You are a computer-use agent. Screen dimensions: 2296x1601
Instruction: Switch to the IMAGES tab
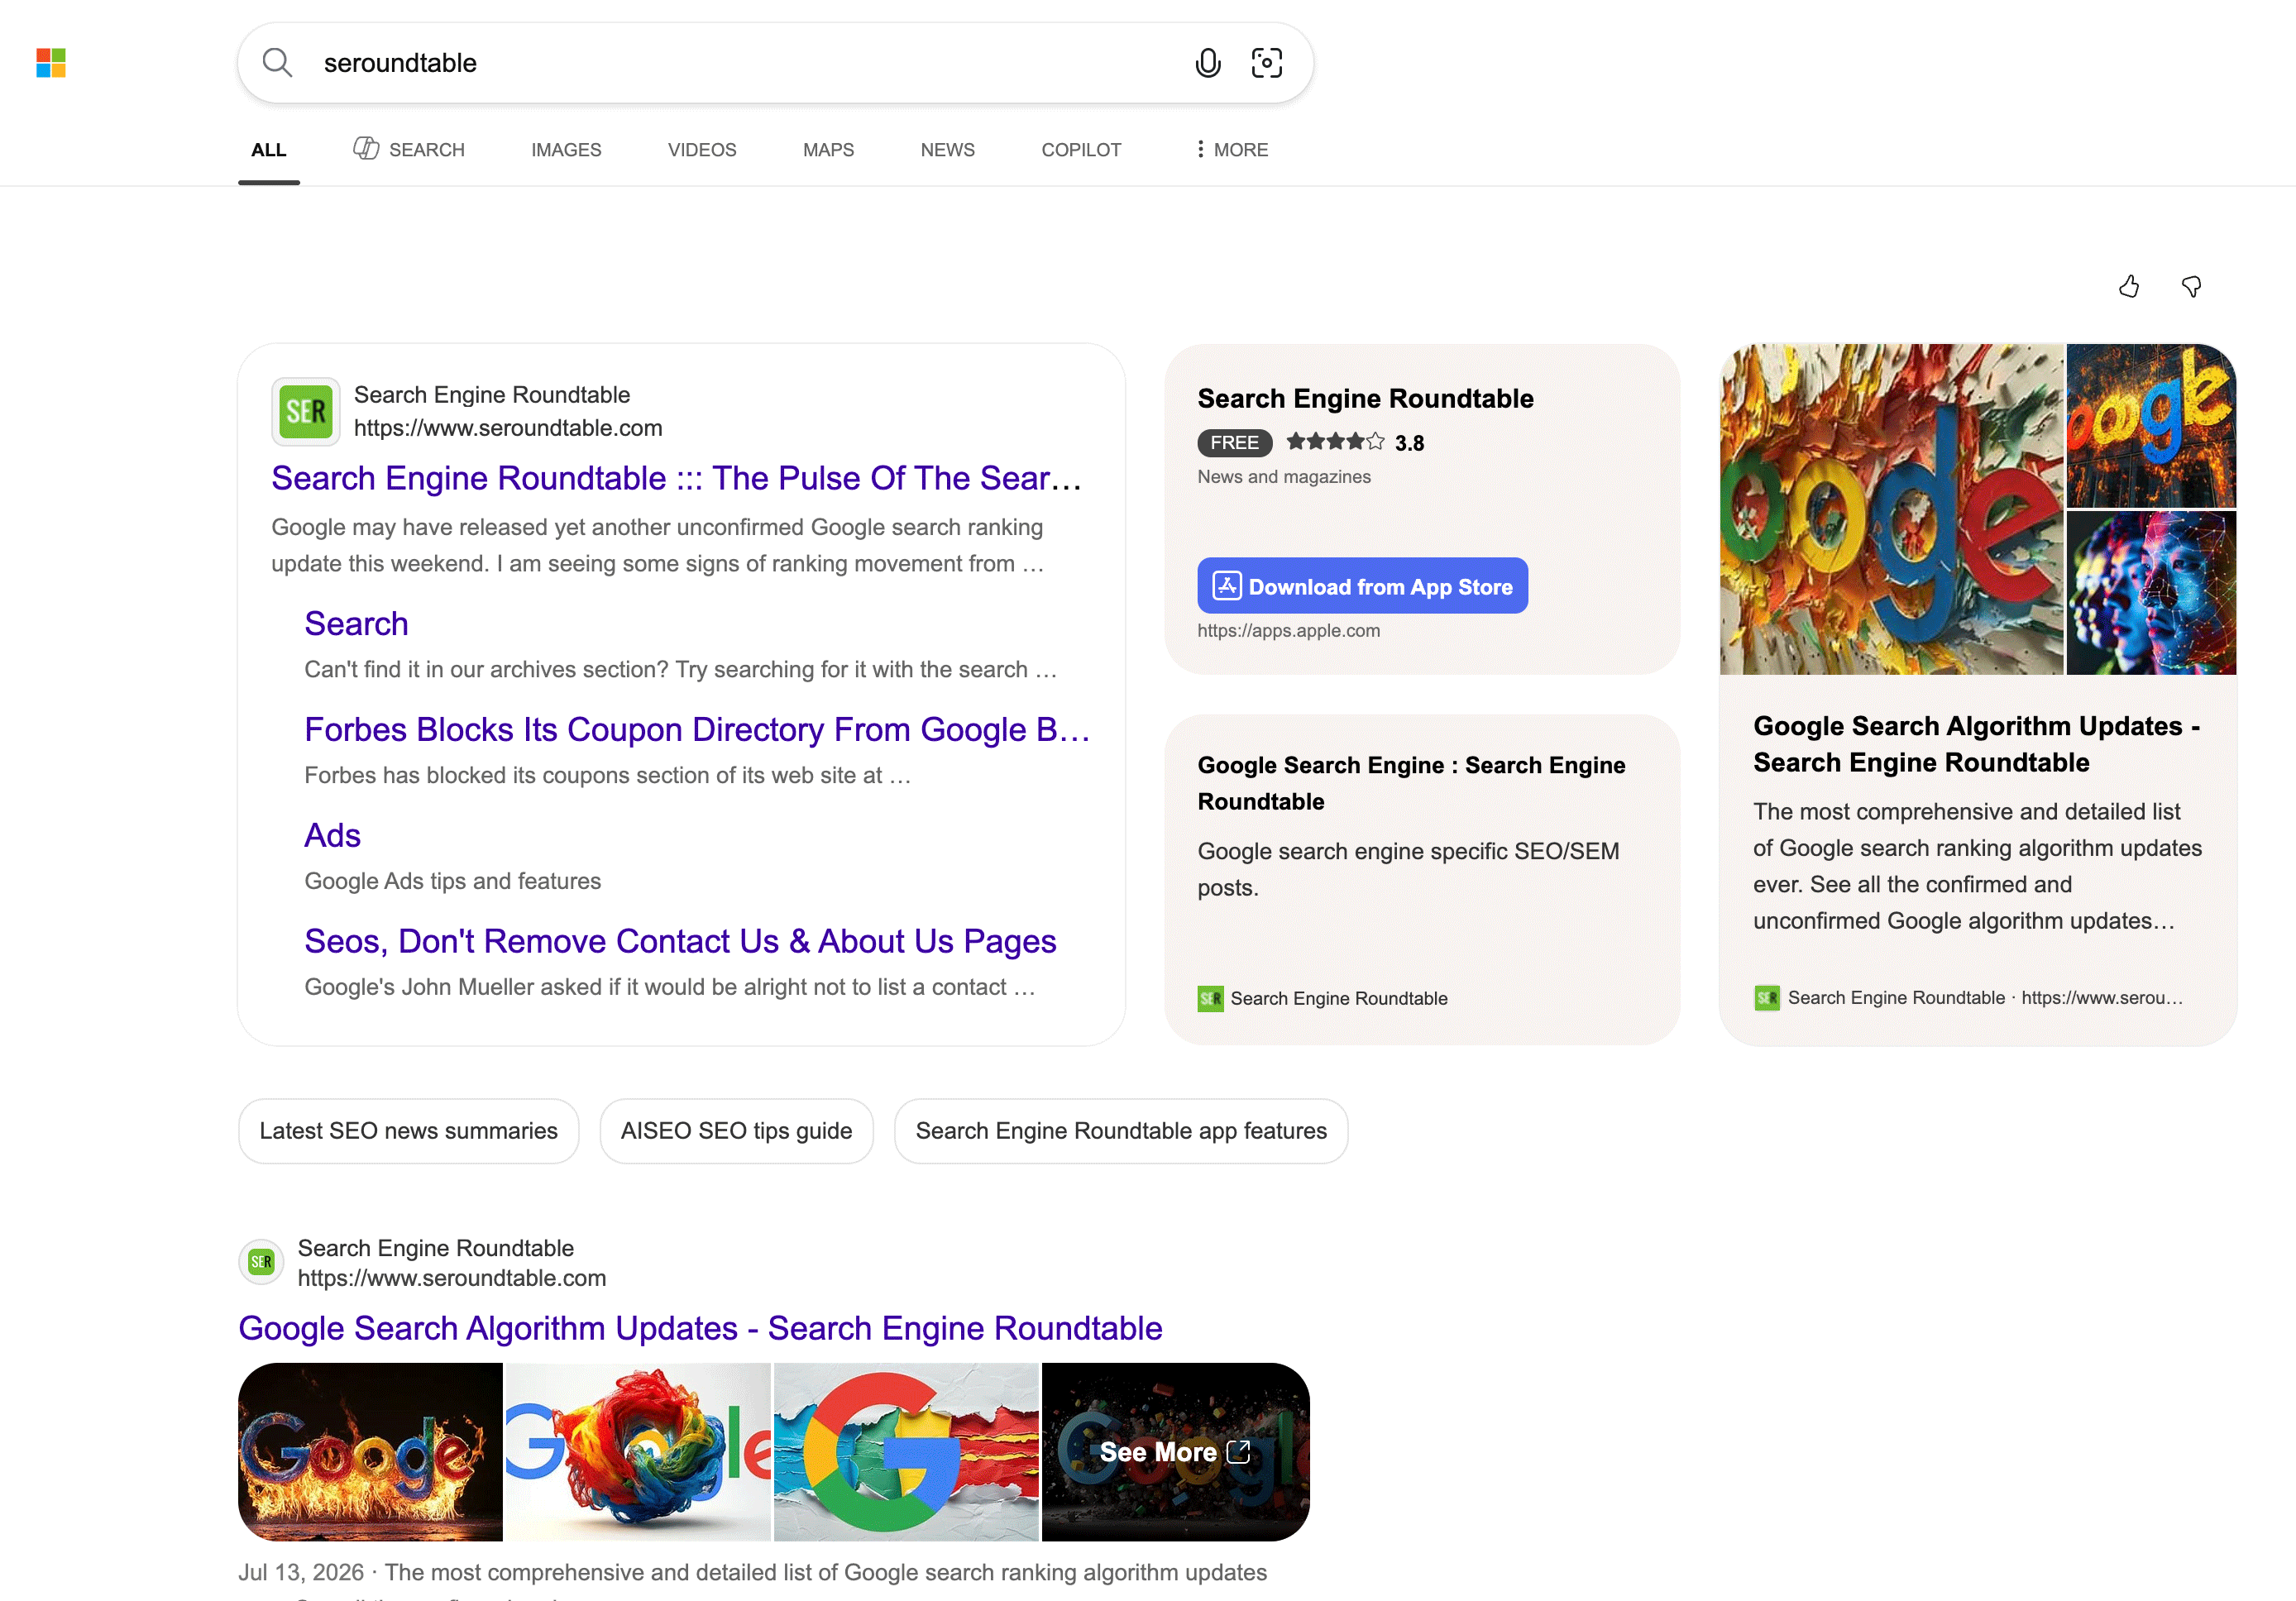pyautogui.click(x=566, y=150)
